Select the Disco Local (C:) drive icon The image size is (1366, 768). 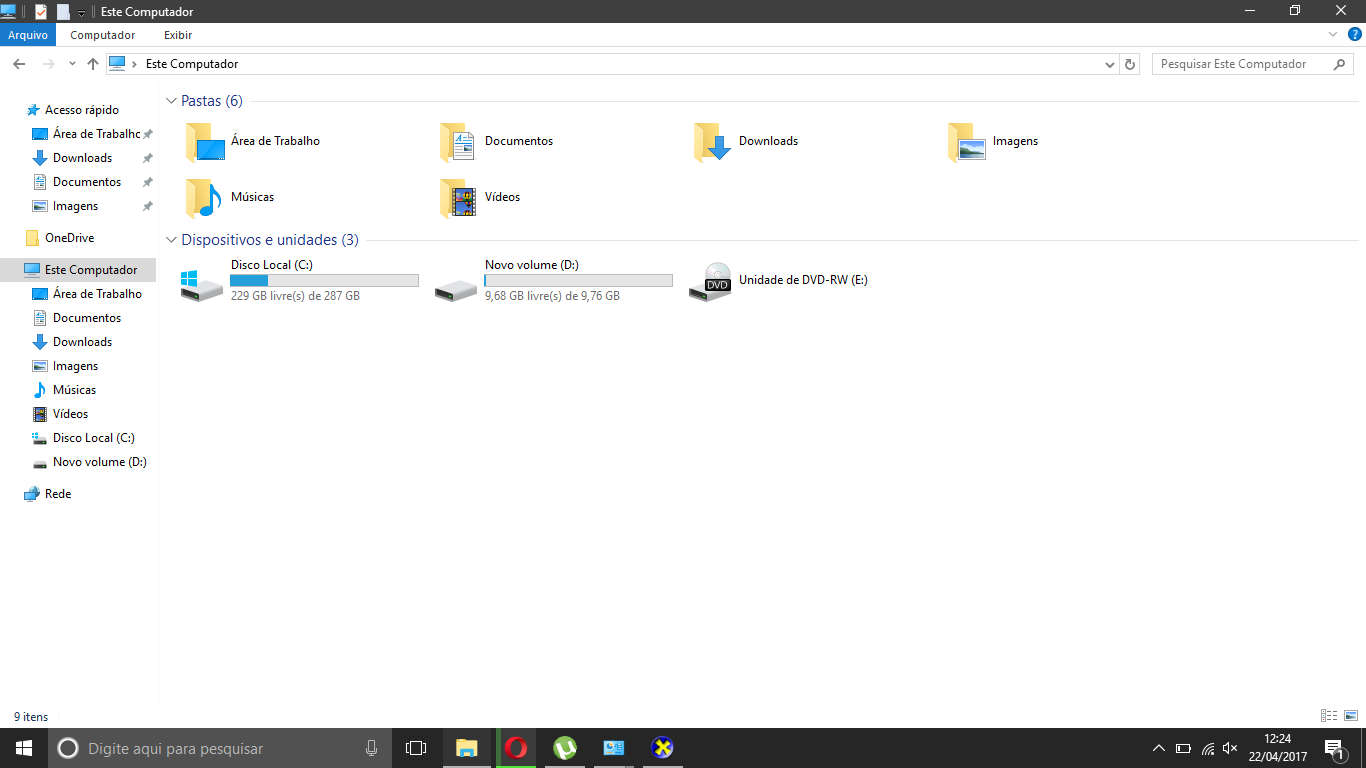pyautogui.click(x=202, y=284)
